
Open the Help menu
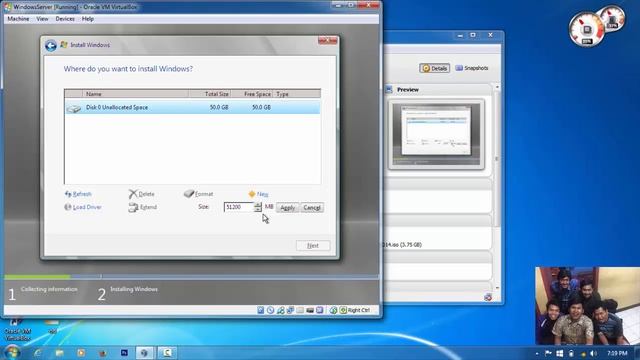click(88, 19)
